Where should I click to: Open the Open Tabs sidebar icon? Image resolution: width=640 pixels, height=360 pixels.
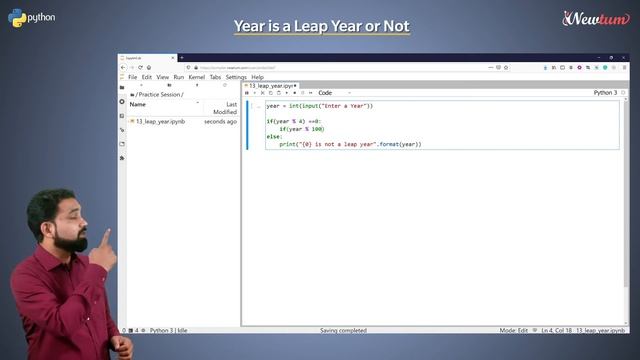(122, 144)
